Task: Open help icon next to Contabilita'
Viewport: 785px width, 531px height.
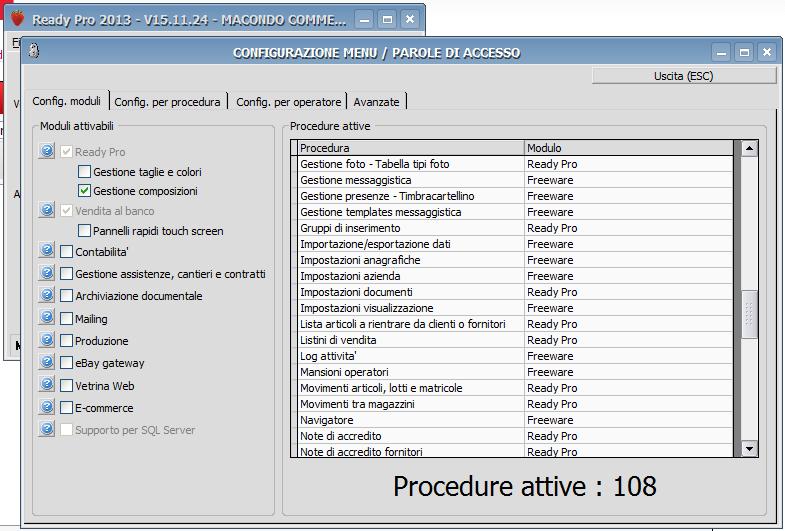Action: click(x=47, y=250)
